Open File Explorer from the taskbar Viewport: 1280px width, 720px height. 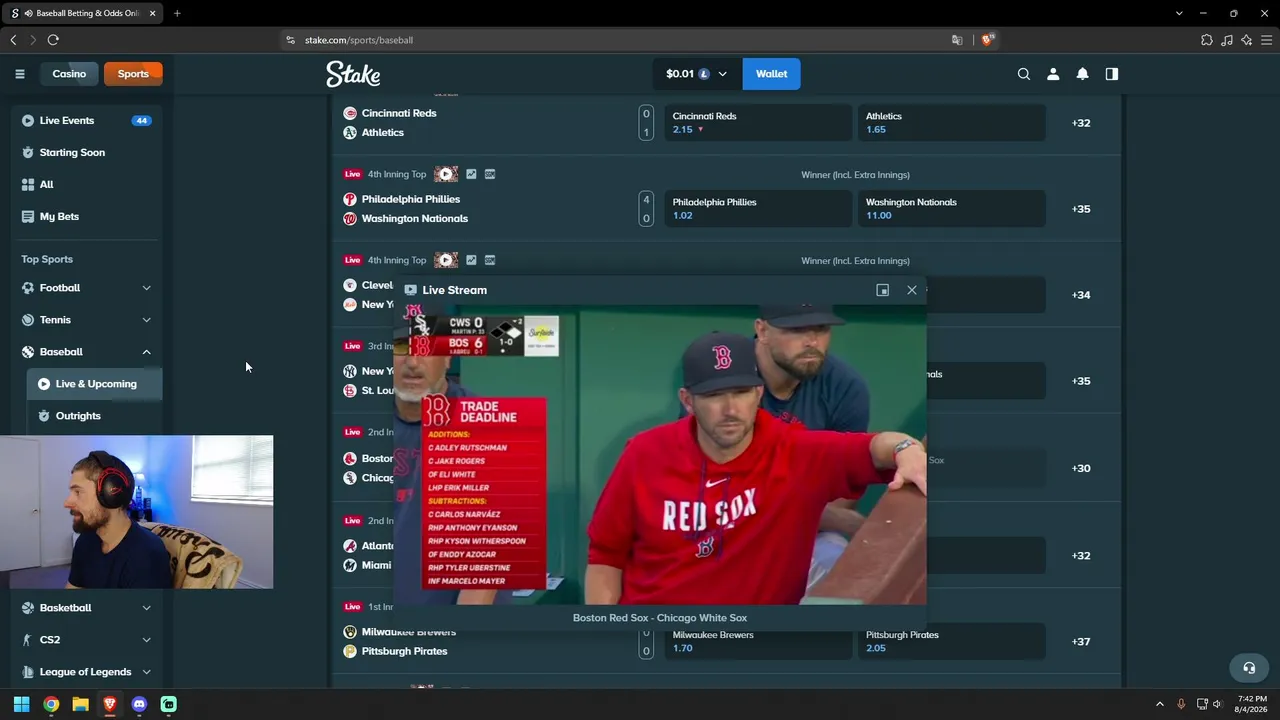[80, 704]
